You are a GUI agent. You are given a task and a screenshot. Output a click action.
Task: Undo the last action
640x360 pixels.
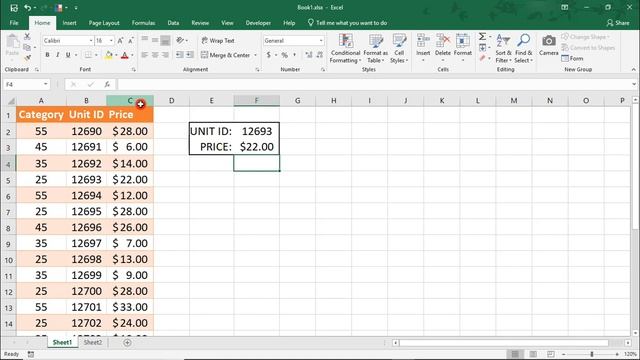tap(27, 8)
